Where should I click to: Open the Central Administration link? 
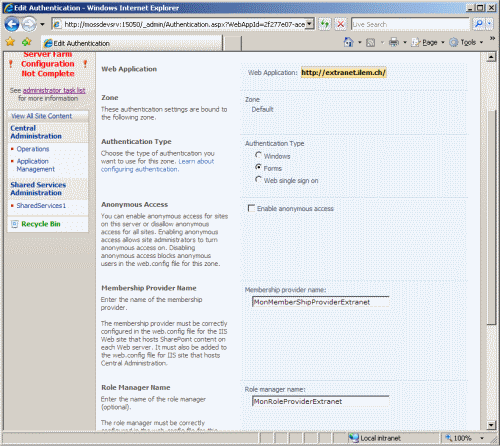click(36, 132)
